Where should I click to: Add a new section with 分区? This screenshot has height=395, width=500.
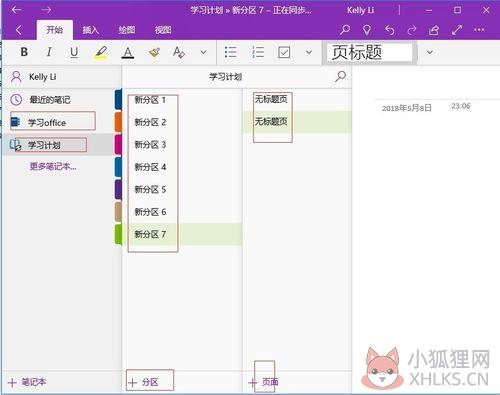pos(144,382)
